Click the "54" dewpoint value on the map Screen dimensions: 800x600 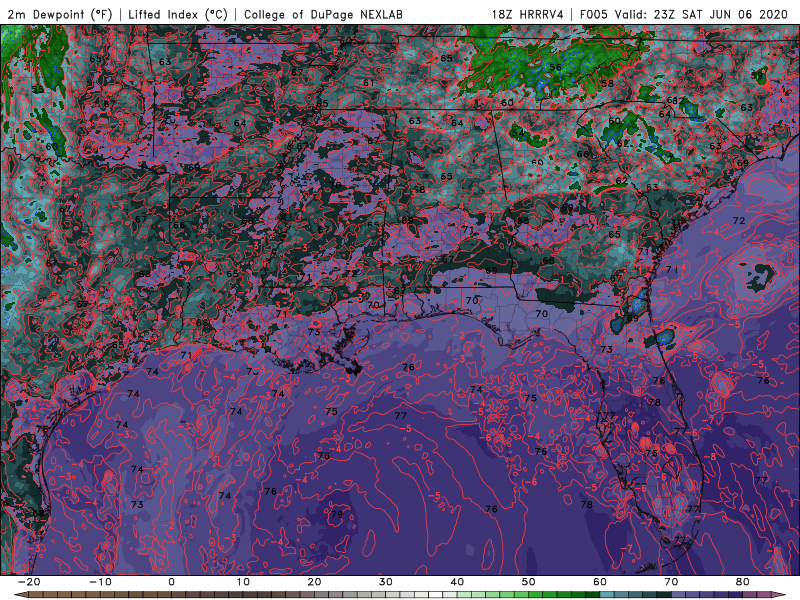point(518,133)
